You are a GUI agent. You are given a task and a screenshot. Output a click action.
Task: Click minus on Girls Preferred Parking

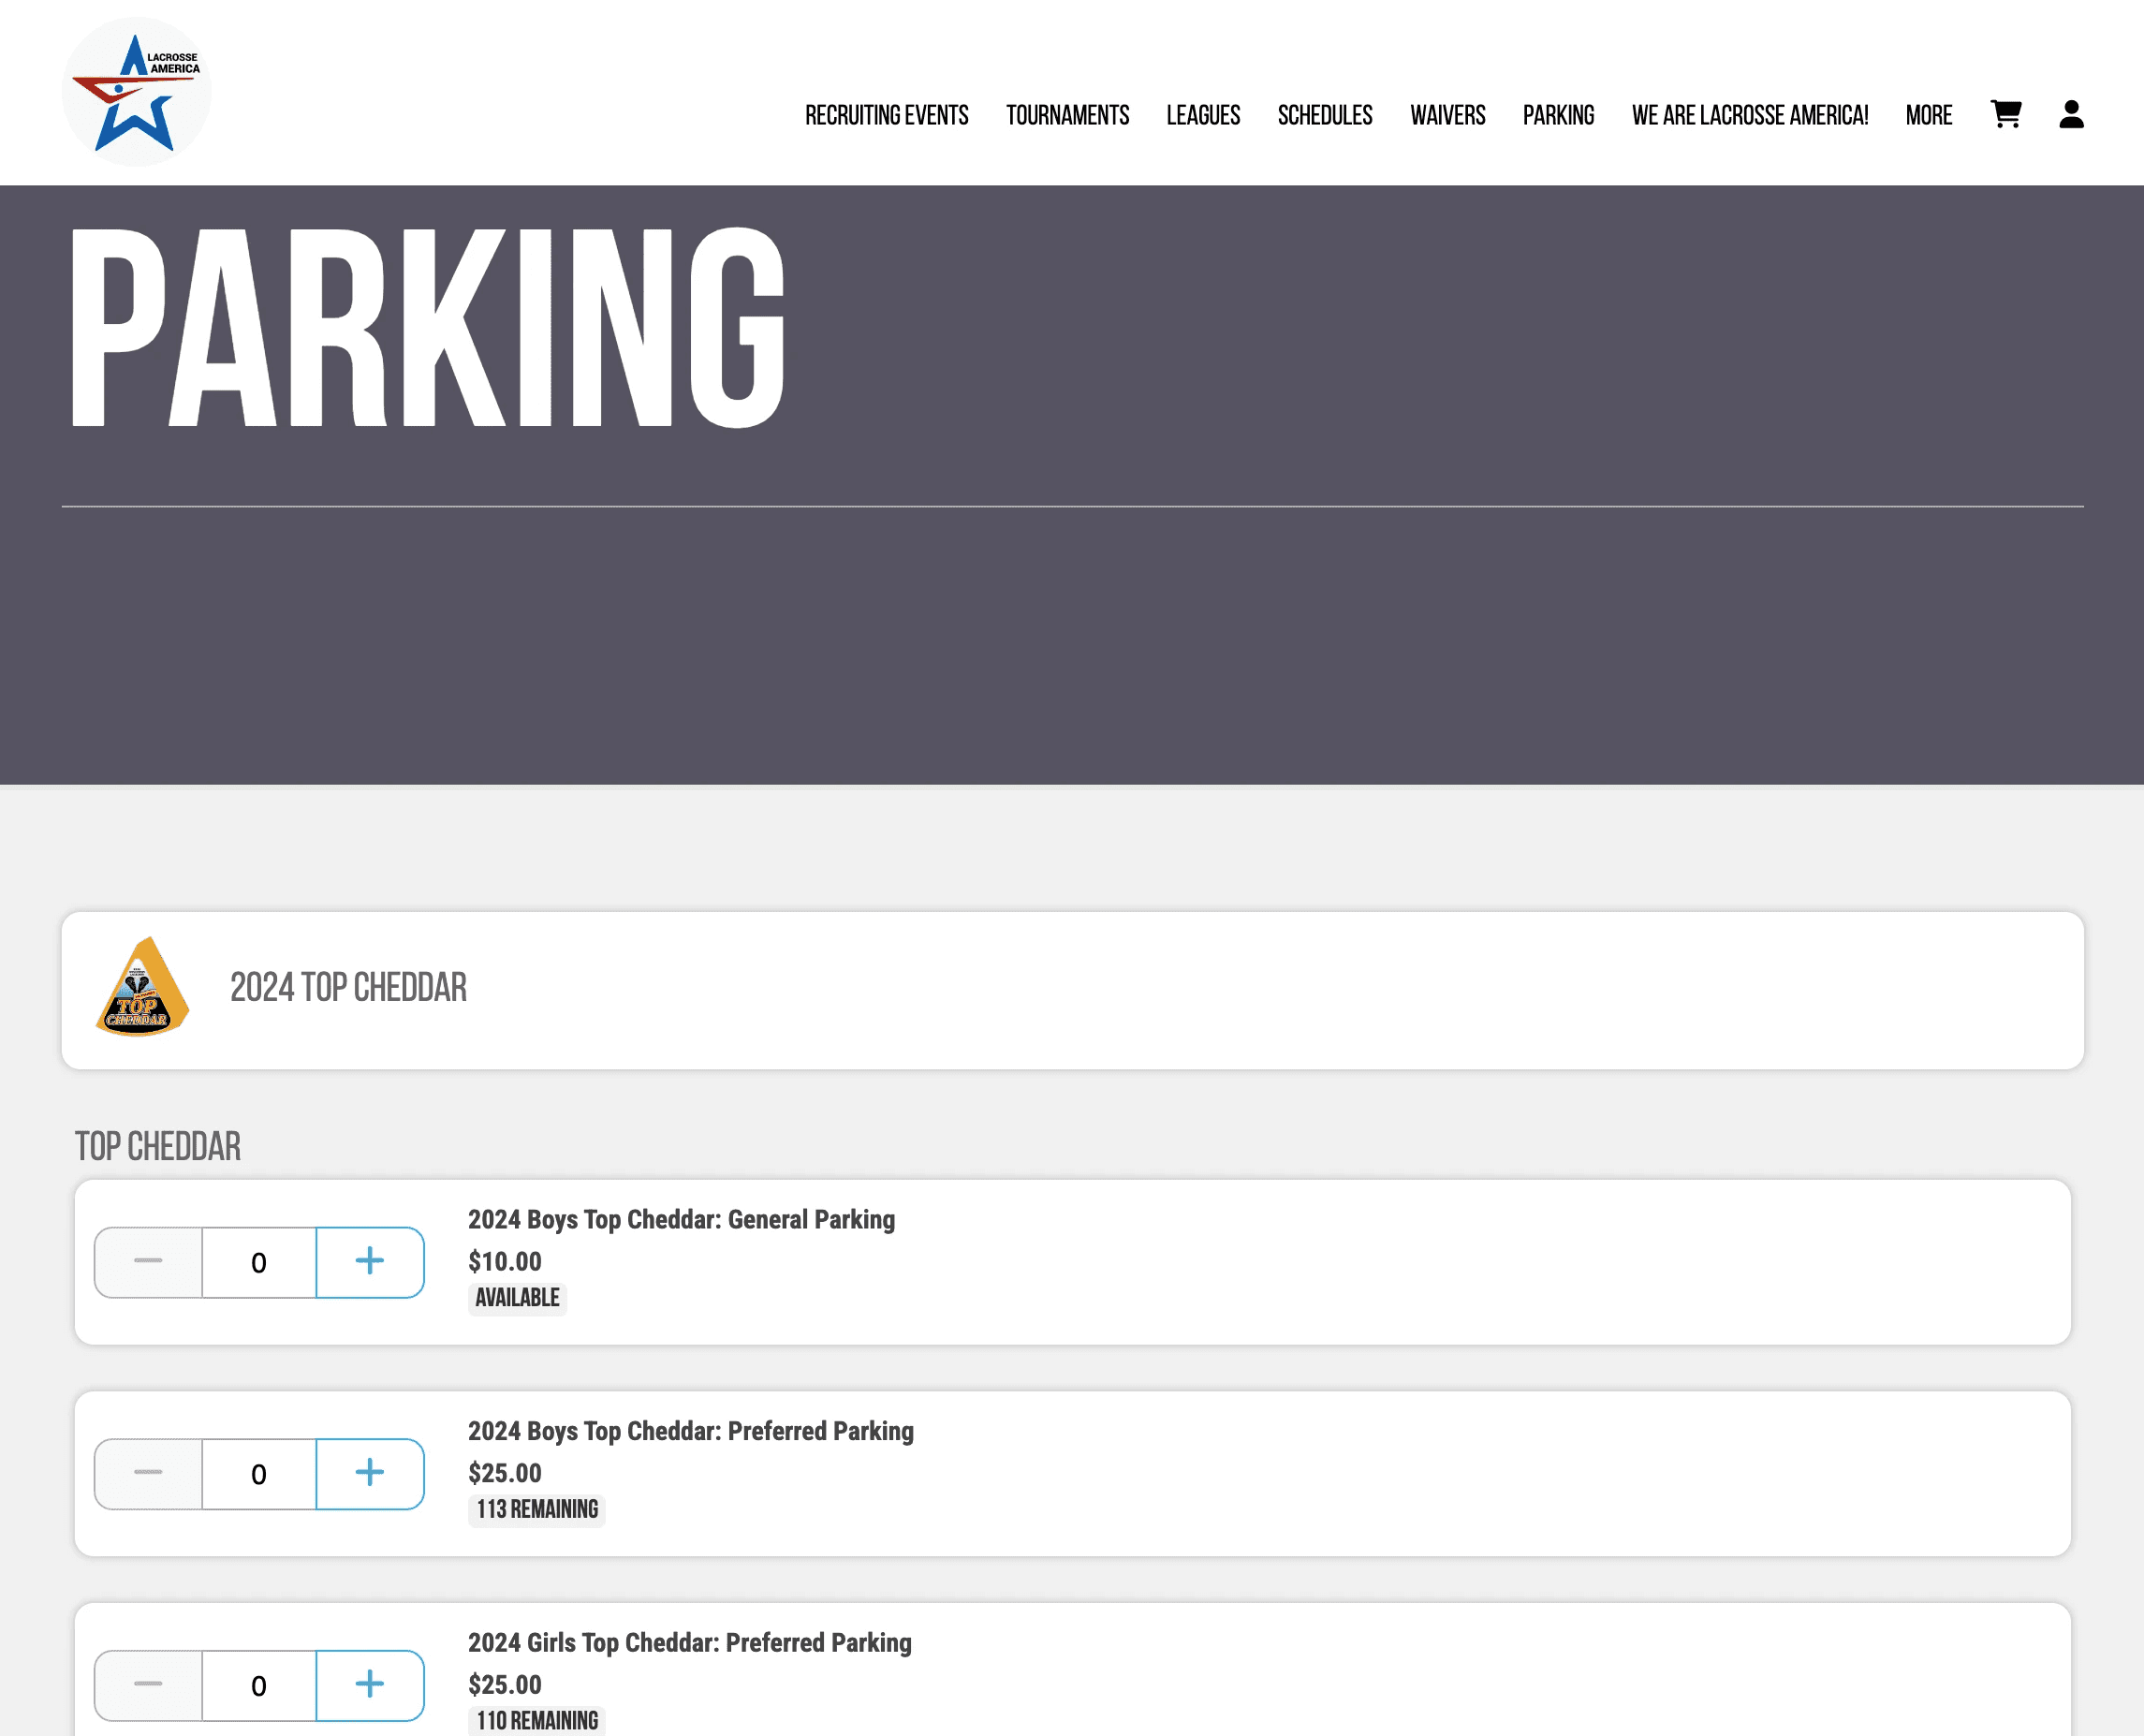(x=148, y=1685)
